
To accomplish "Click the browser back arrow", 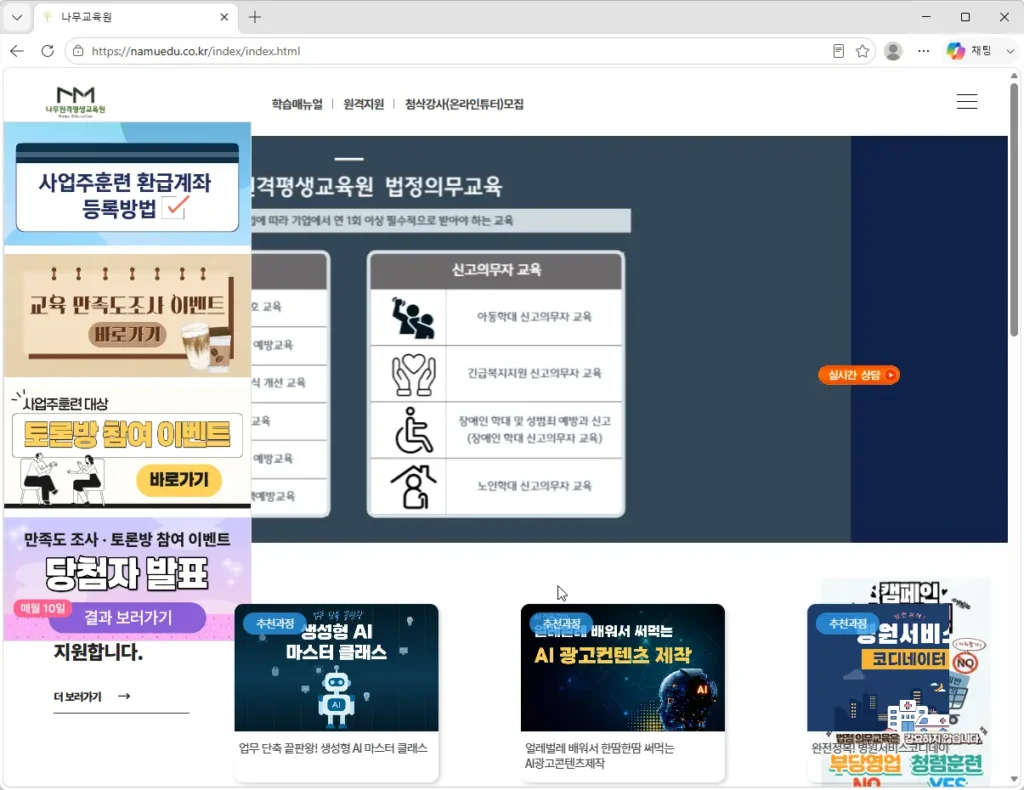I will click(x=17, y=51).
